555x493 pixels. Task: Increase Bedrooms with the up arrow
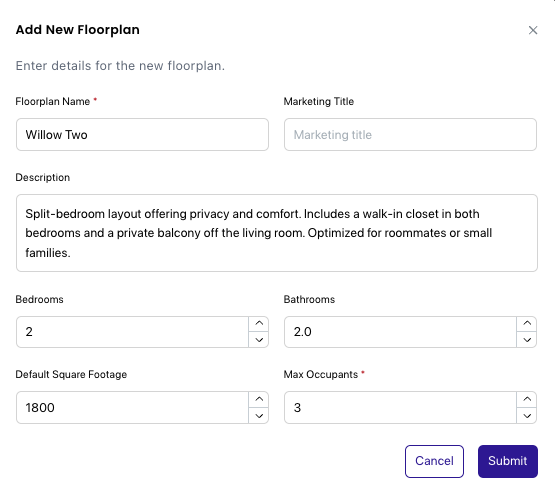tap(259, 323)
